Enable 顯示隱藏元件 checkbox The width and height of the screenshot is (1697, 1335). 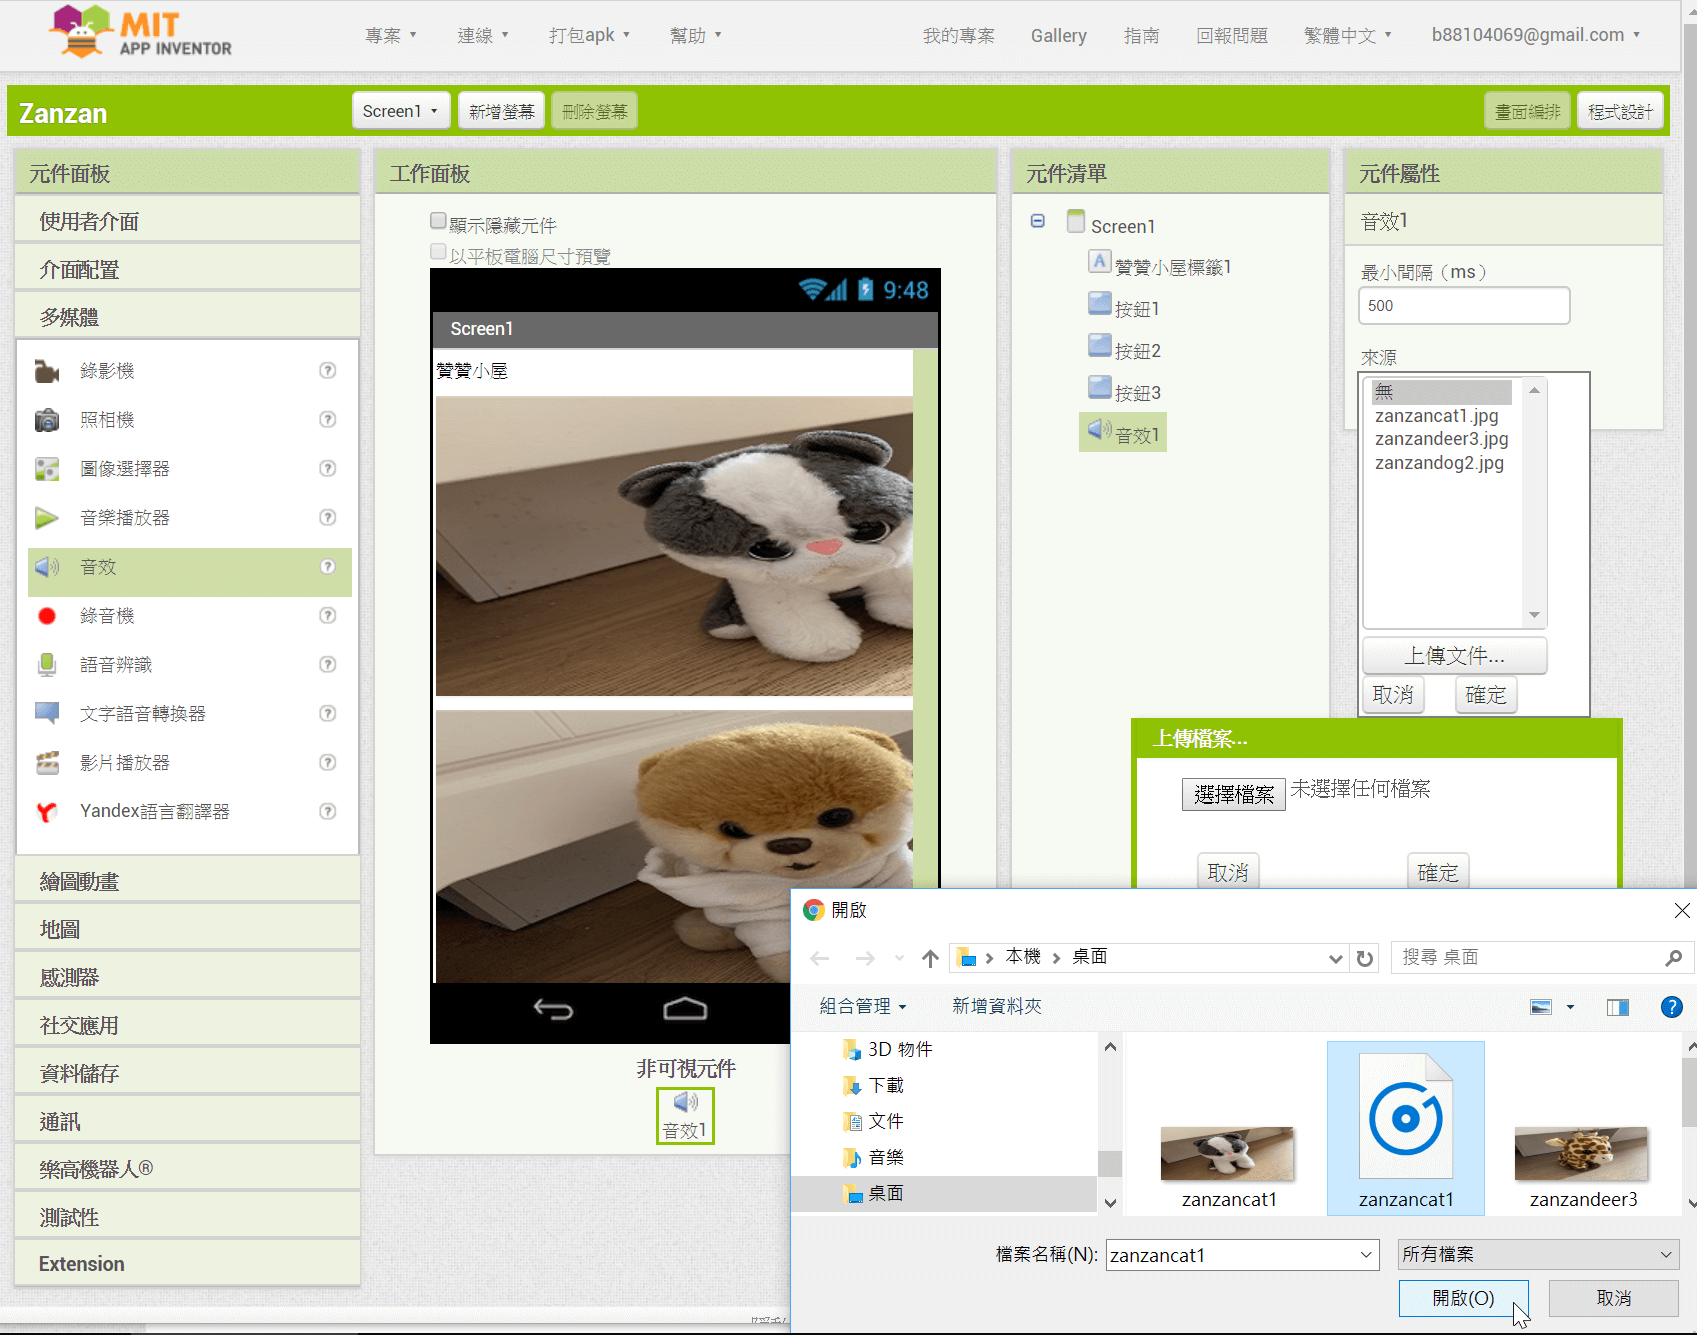(438, 221)
